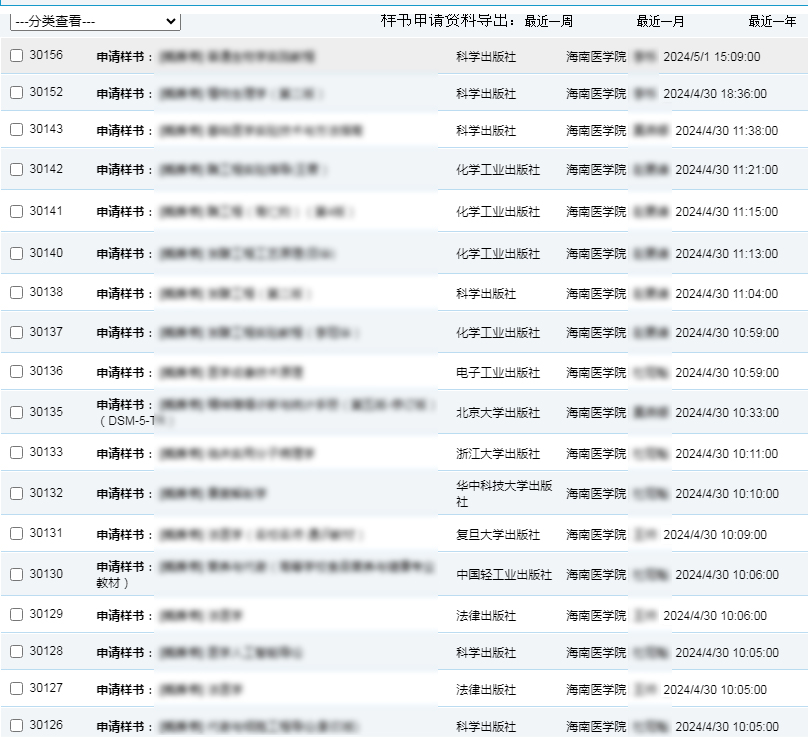808x737 pixels.
Task: Enable the checkbox for record 30138
Action: (16, 294)
